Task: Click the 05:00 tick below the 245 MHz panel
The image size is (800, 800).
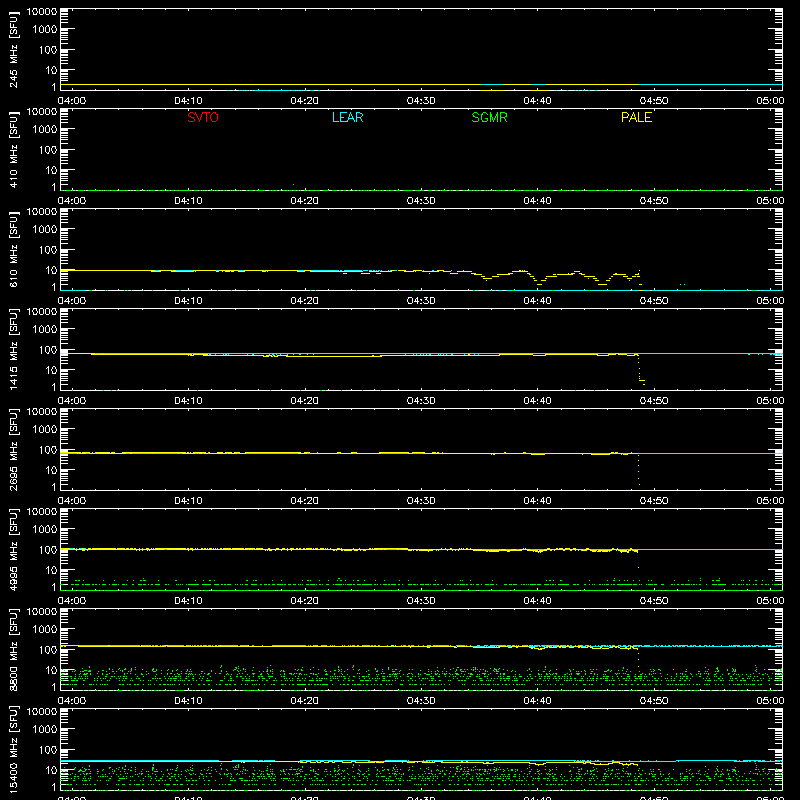Action: point(770,101)
